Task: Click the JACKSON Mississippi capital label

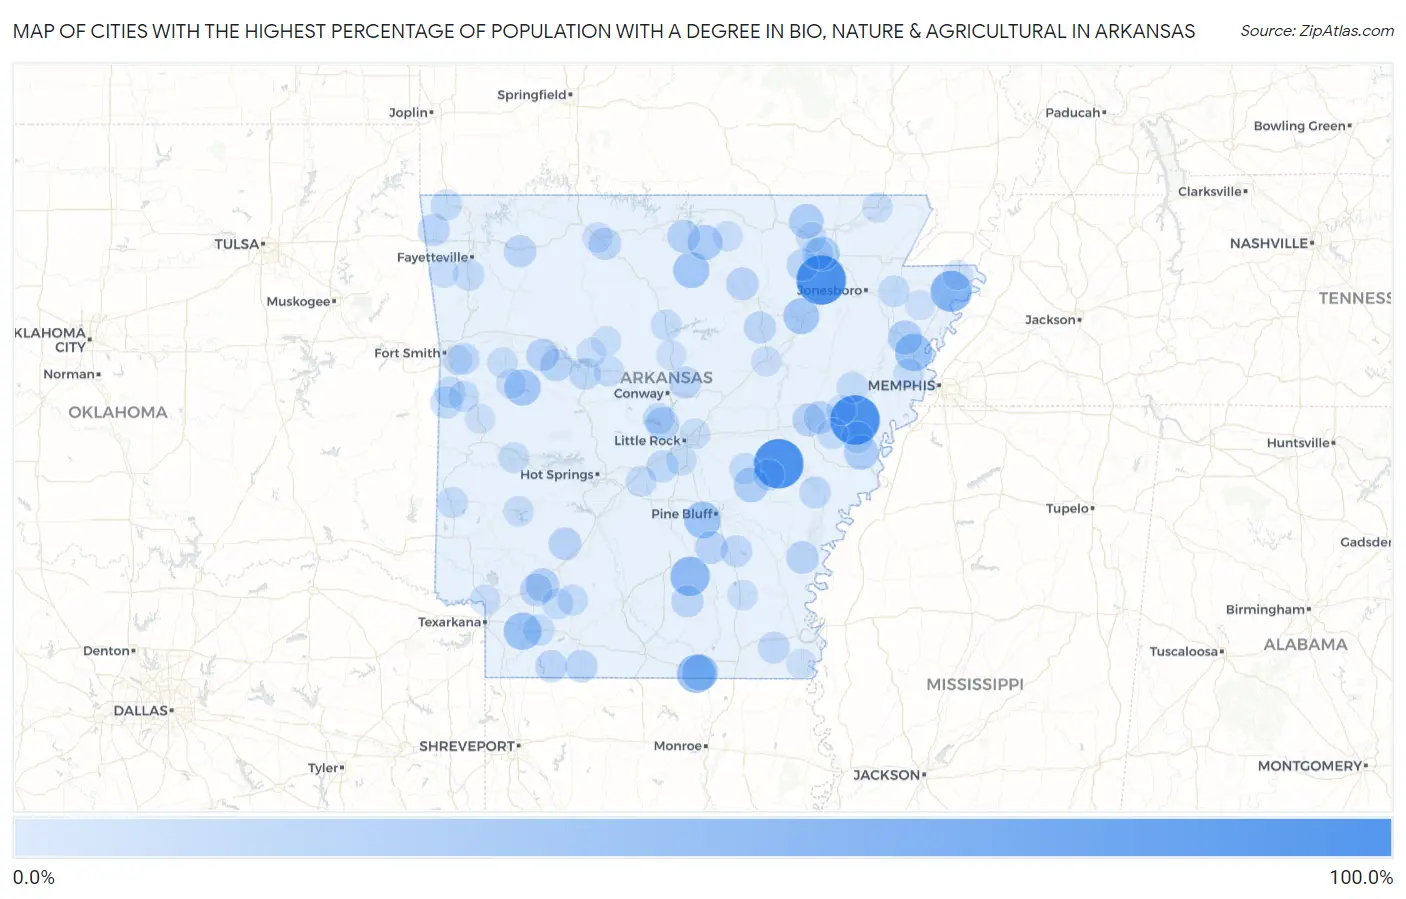Action: click(887, 775)
